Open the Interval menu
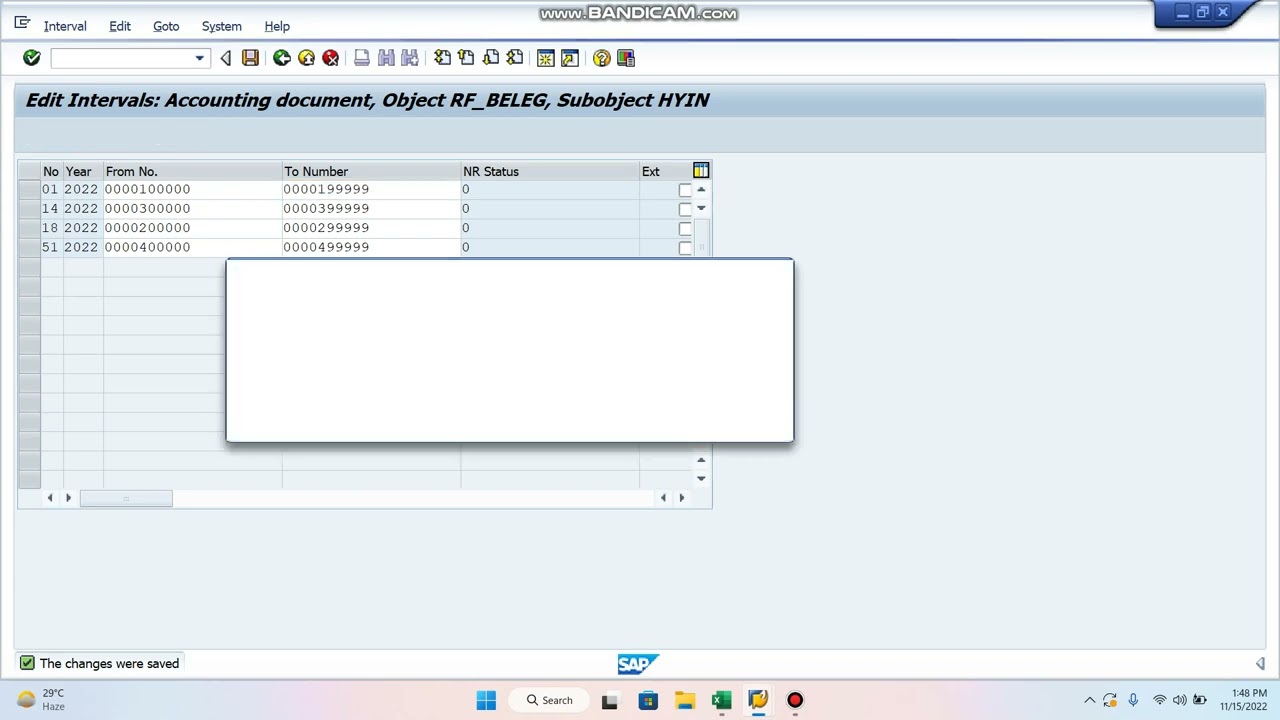 [x=65, y=26]
